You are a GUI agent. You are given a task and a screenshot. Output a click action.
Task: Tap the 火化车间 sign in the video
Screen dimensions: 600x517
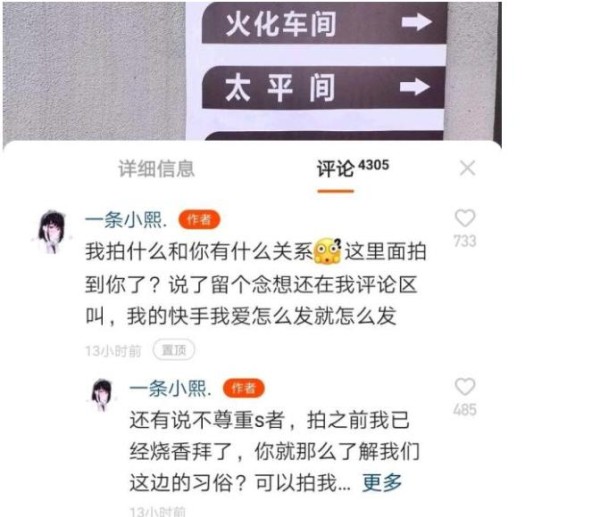point(324,23)
